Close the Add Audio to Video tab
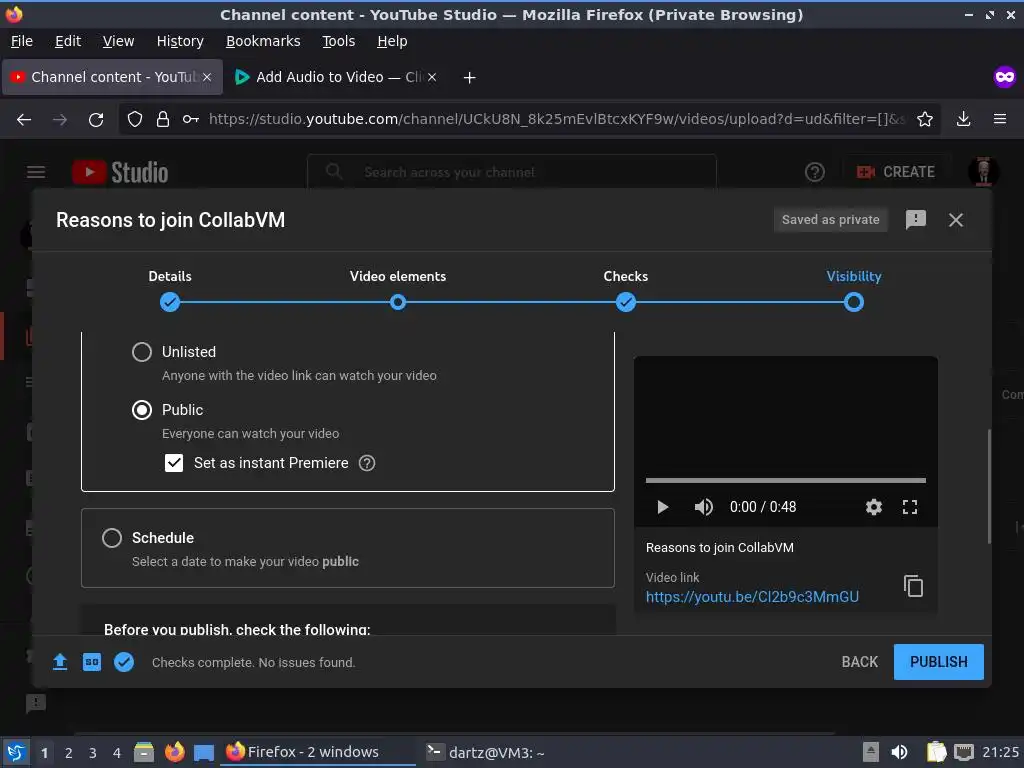 432,77
